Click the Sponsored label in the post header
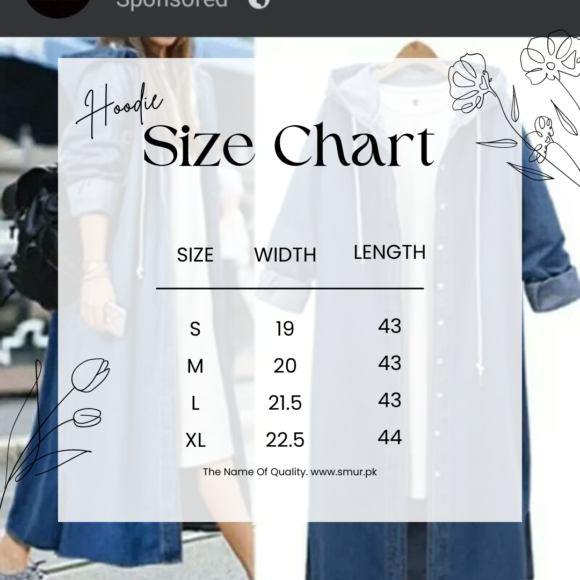The width and height of the screenshot is (580, 580). (172, 4)
